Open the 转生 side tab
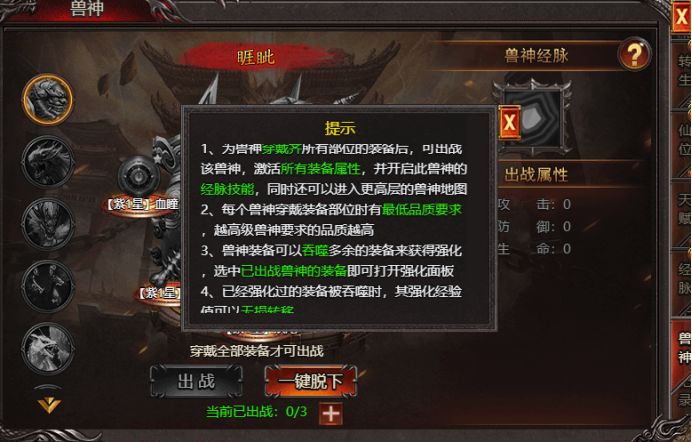The height and width of the screenshot is (442, 692). point(682,73)
